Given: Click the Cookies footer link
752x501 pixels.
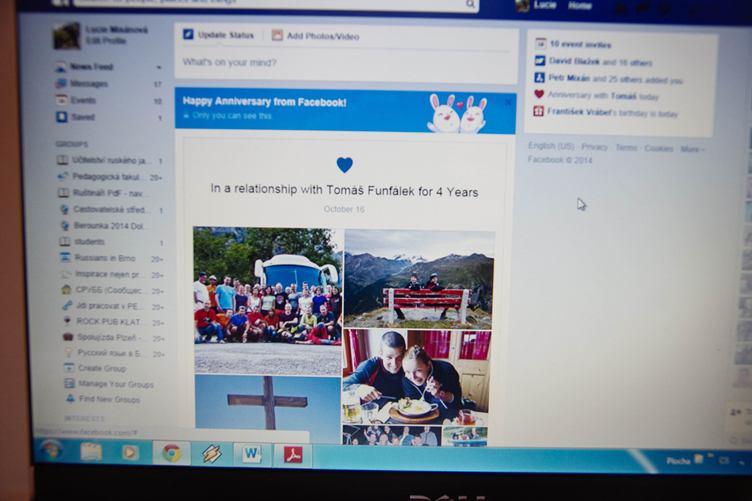Looking at the screenshot, I should pos(658,148).
